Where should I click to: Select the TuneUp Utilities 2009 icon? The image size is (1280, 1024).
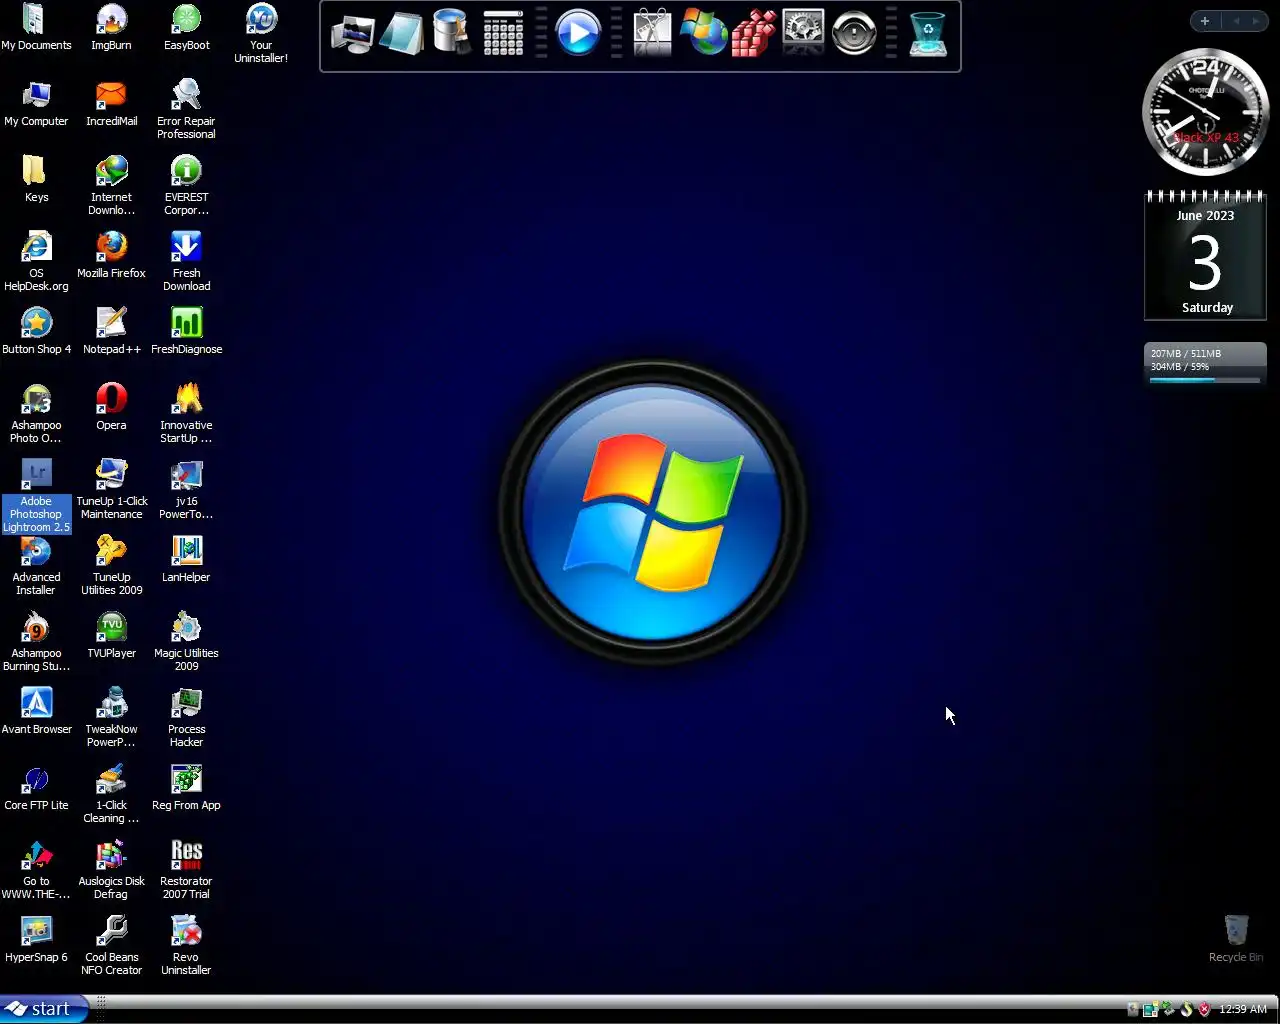[x=111, y=566]
